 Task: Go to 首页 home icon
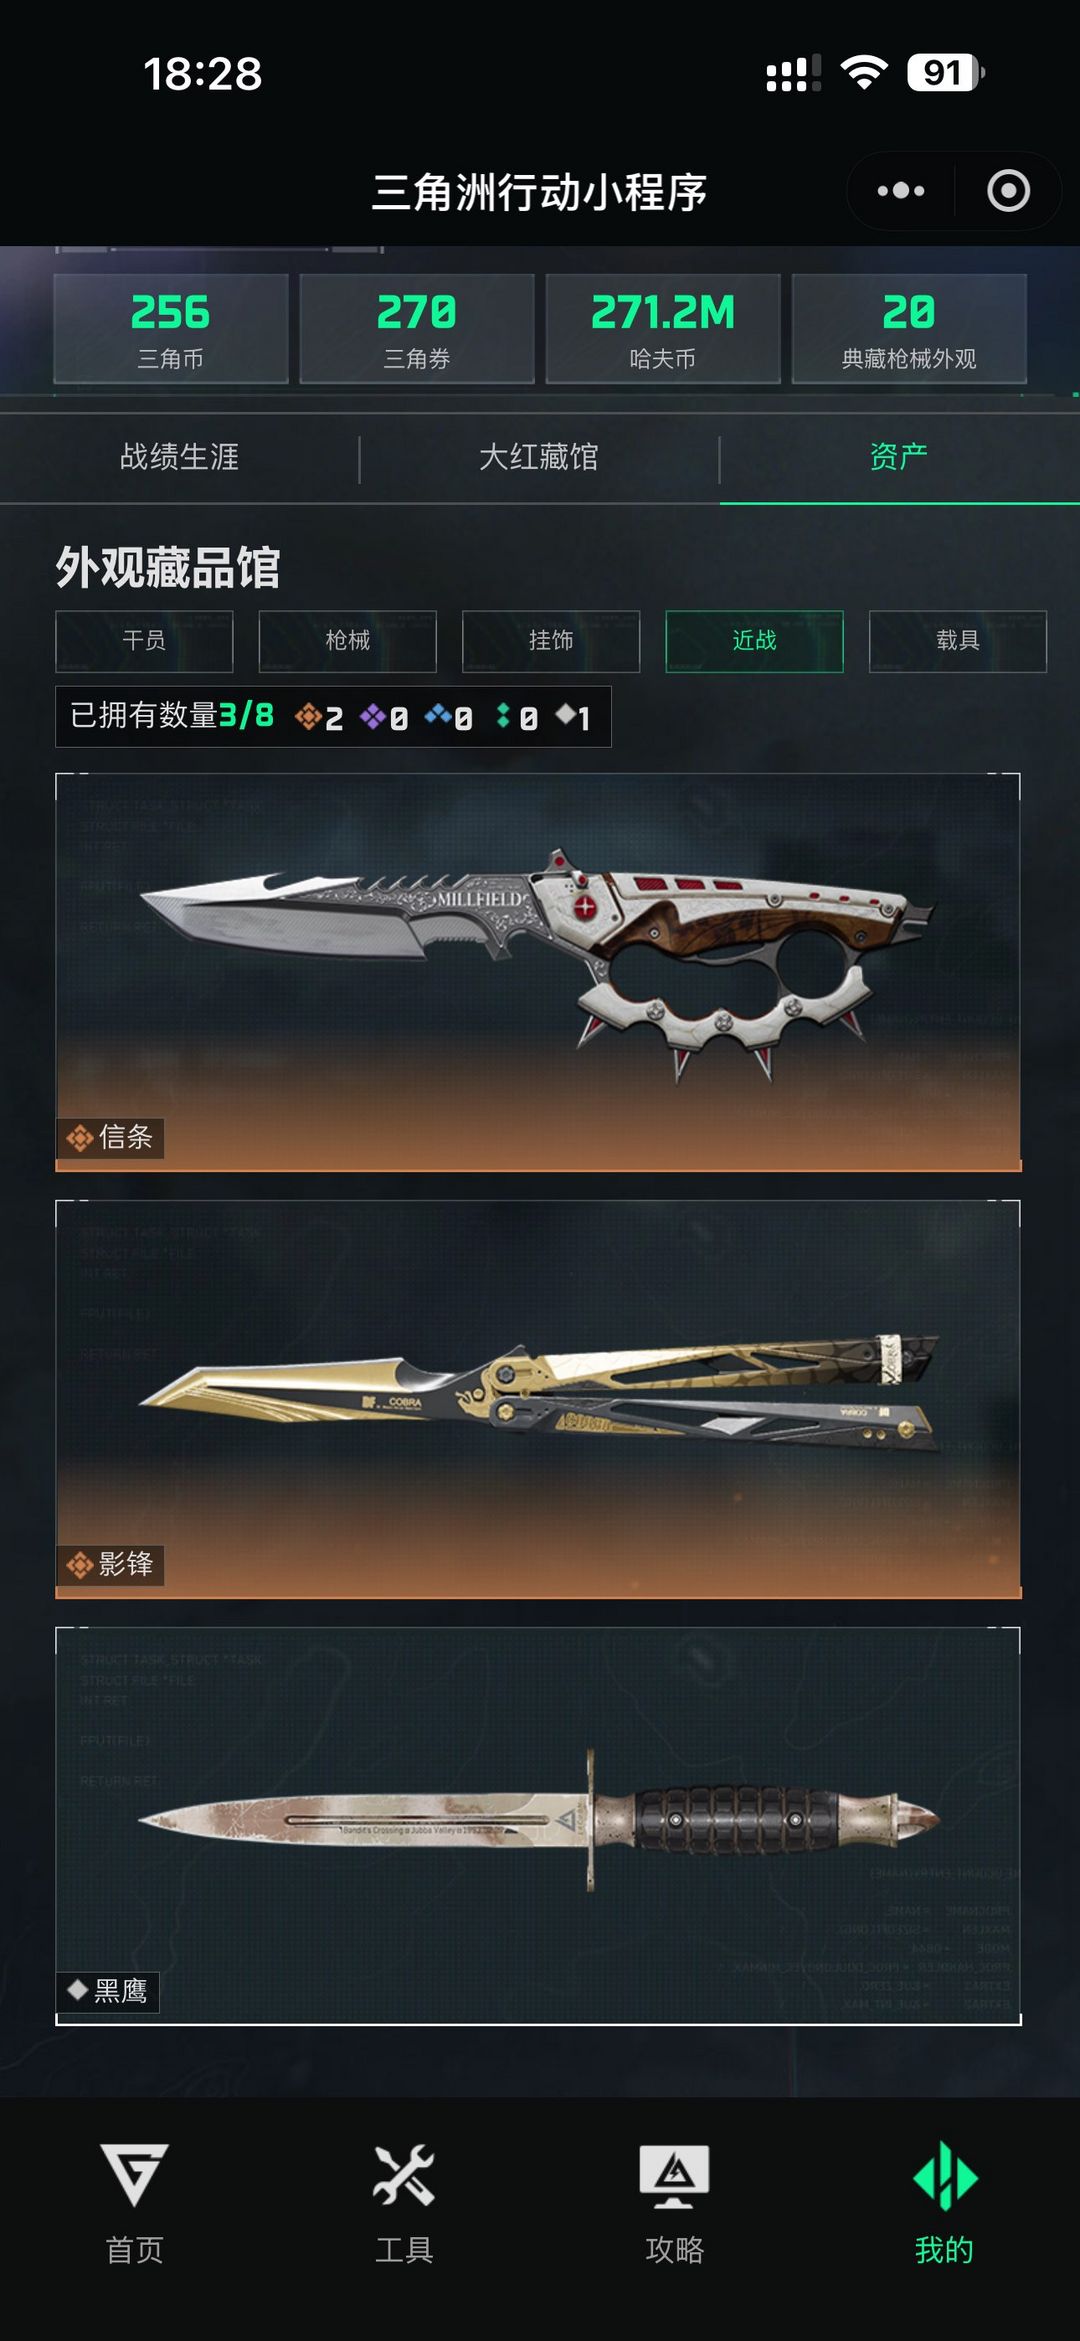[x=135, y=2174]
